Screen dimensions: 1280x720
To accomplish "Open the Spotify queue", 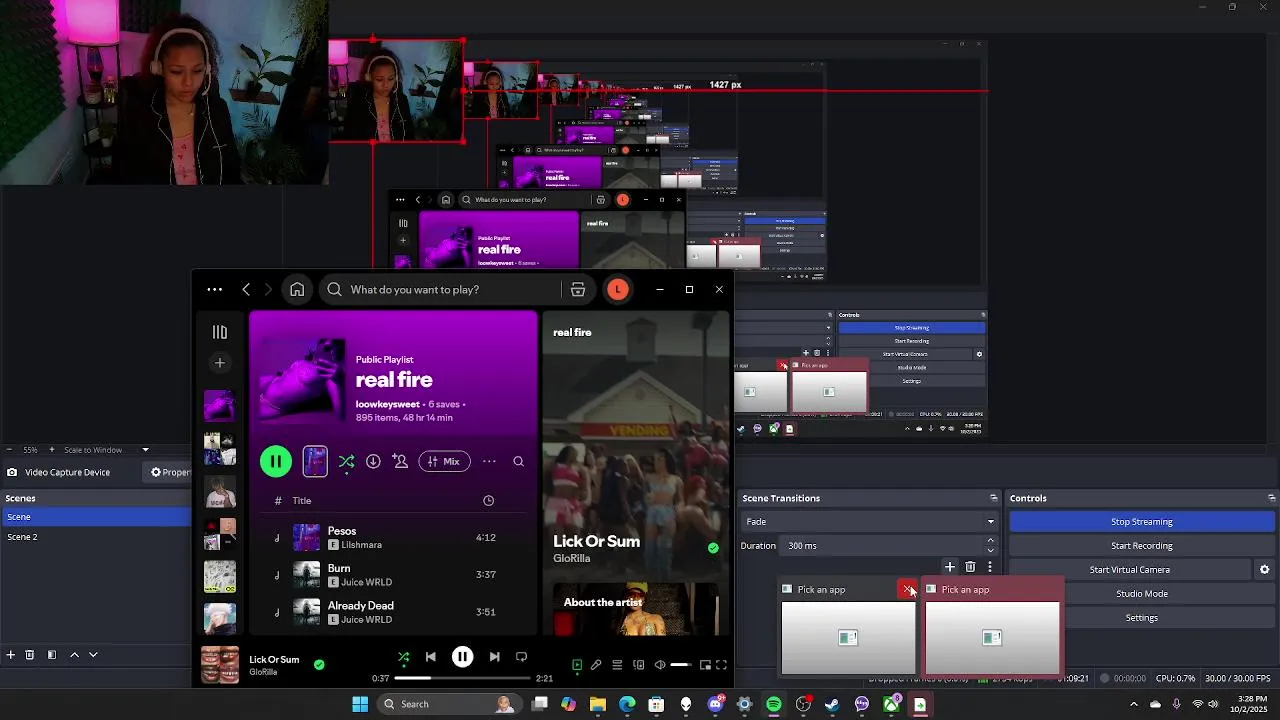I will [x=617, y=665].
